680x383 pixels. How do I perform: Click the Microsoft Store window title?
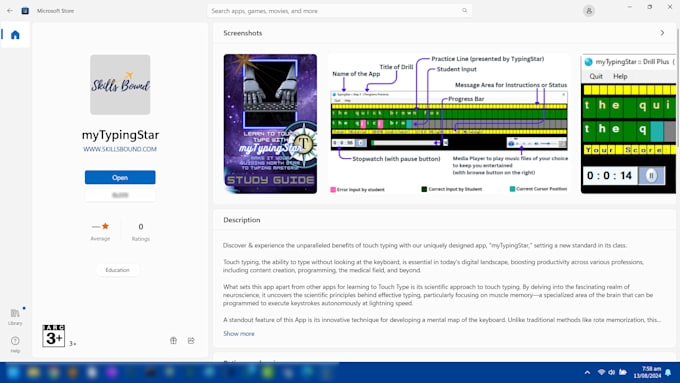click(x=56, y=11)
